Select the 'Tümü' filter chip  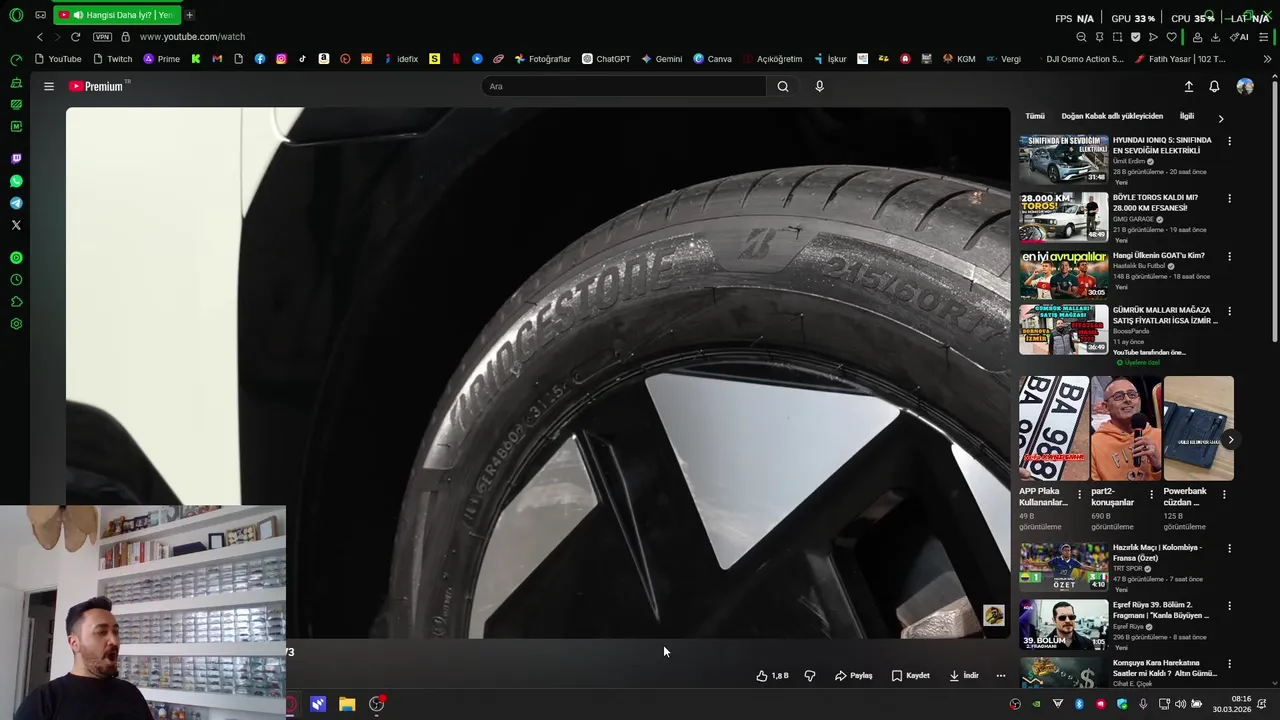1035,116
